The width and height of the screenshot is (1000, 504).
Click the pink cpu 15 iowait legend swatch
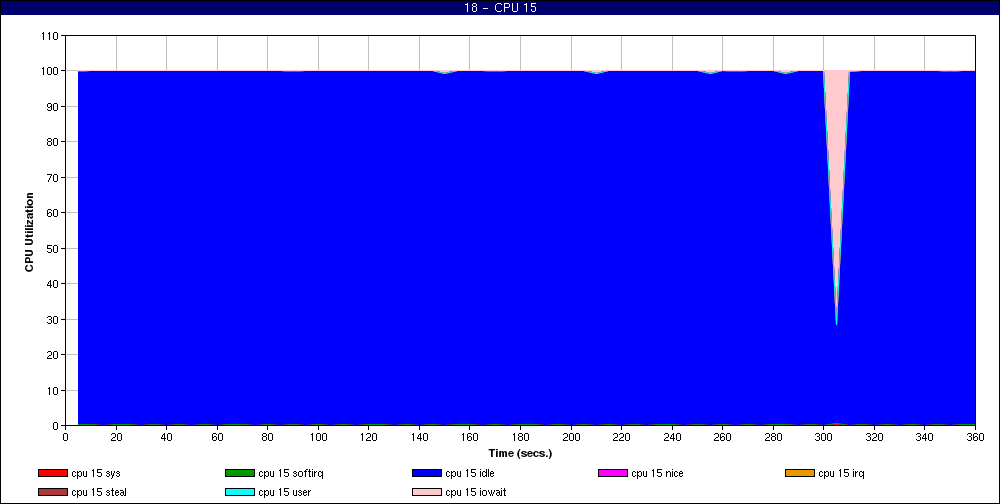[x=427, y=493]
